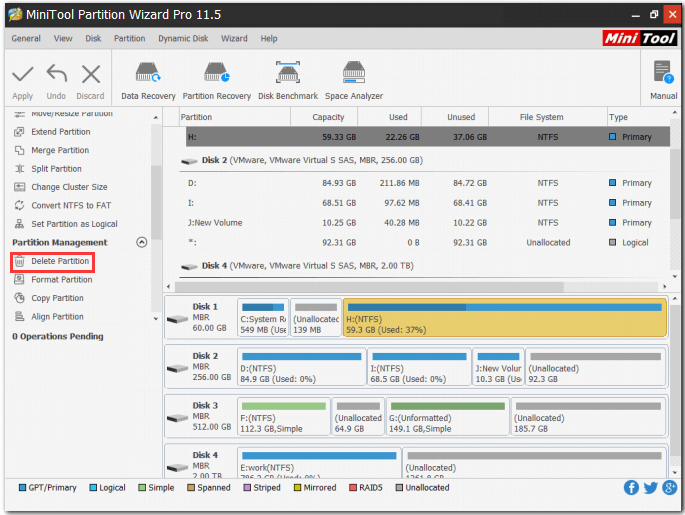Viewport: 685px width, 515px height.
Task: Select D:(NTFS) block in Disk 2 map
Action: pos(301,367)
